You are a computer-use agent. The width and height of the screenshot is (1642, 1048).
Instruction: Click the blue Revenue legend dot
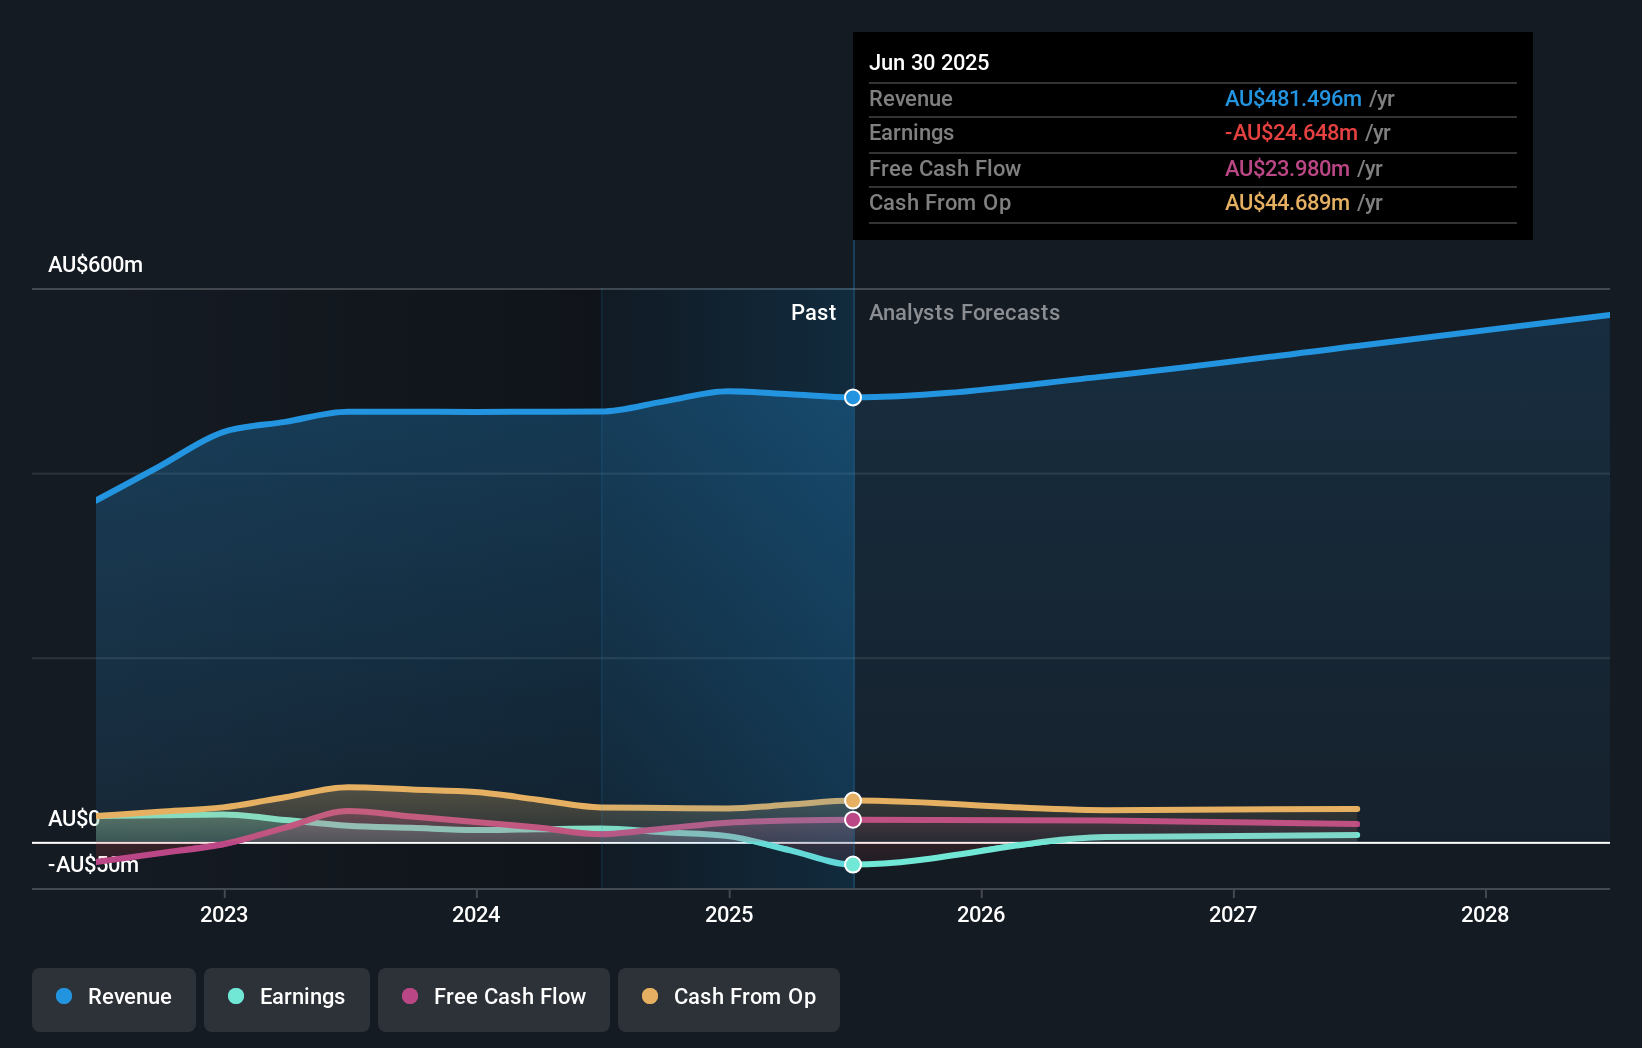click(65, 997)
